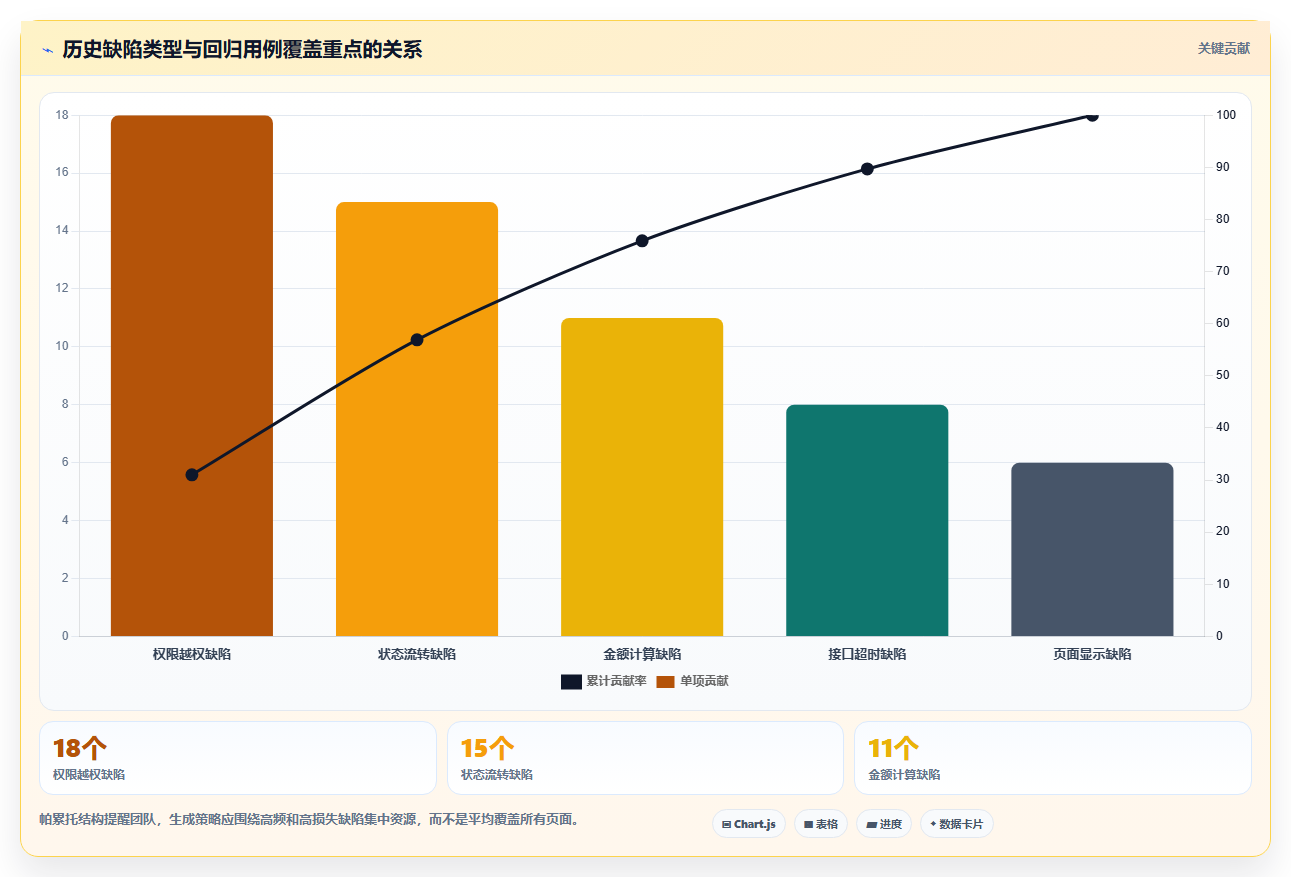Click the x-axis label 接口超时缺陷
1291x877 pixels.
point(867,654)
